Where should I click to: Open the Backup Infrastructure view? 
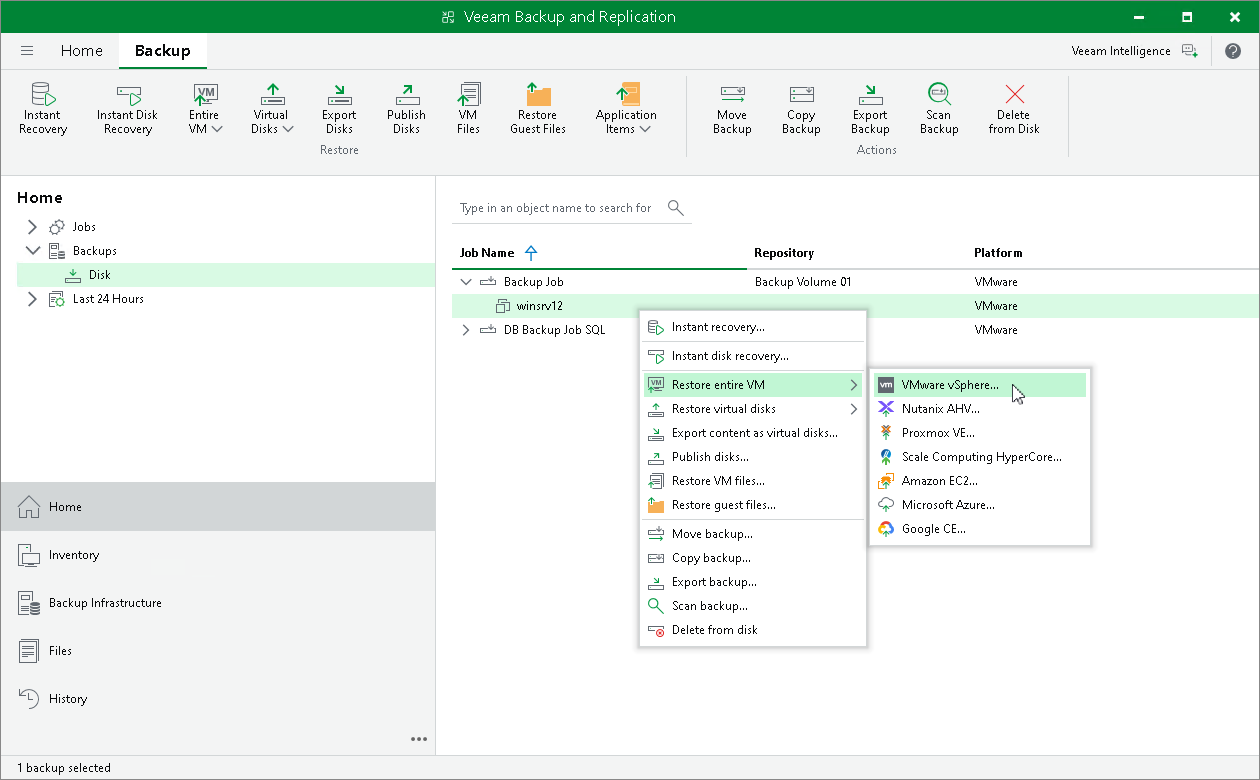(x=104, y=603)
